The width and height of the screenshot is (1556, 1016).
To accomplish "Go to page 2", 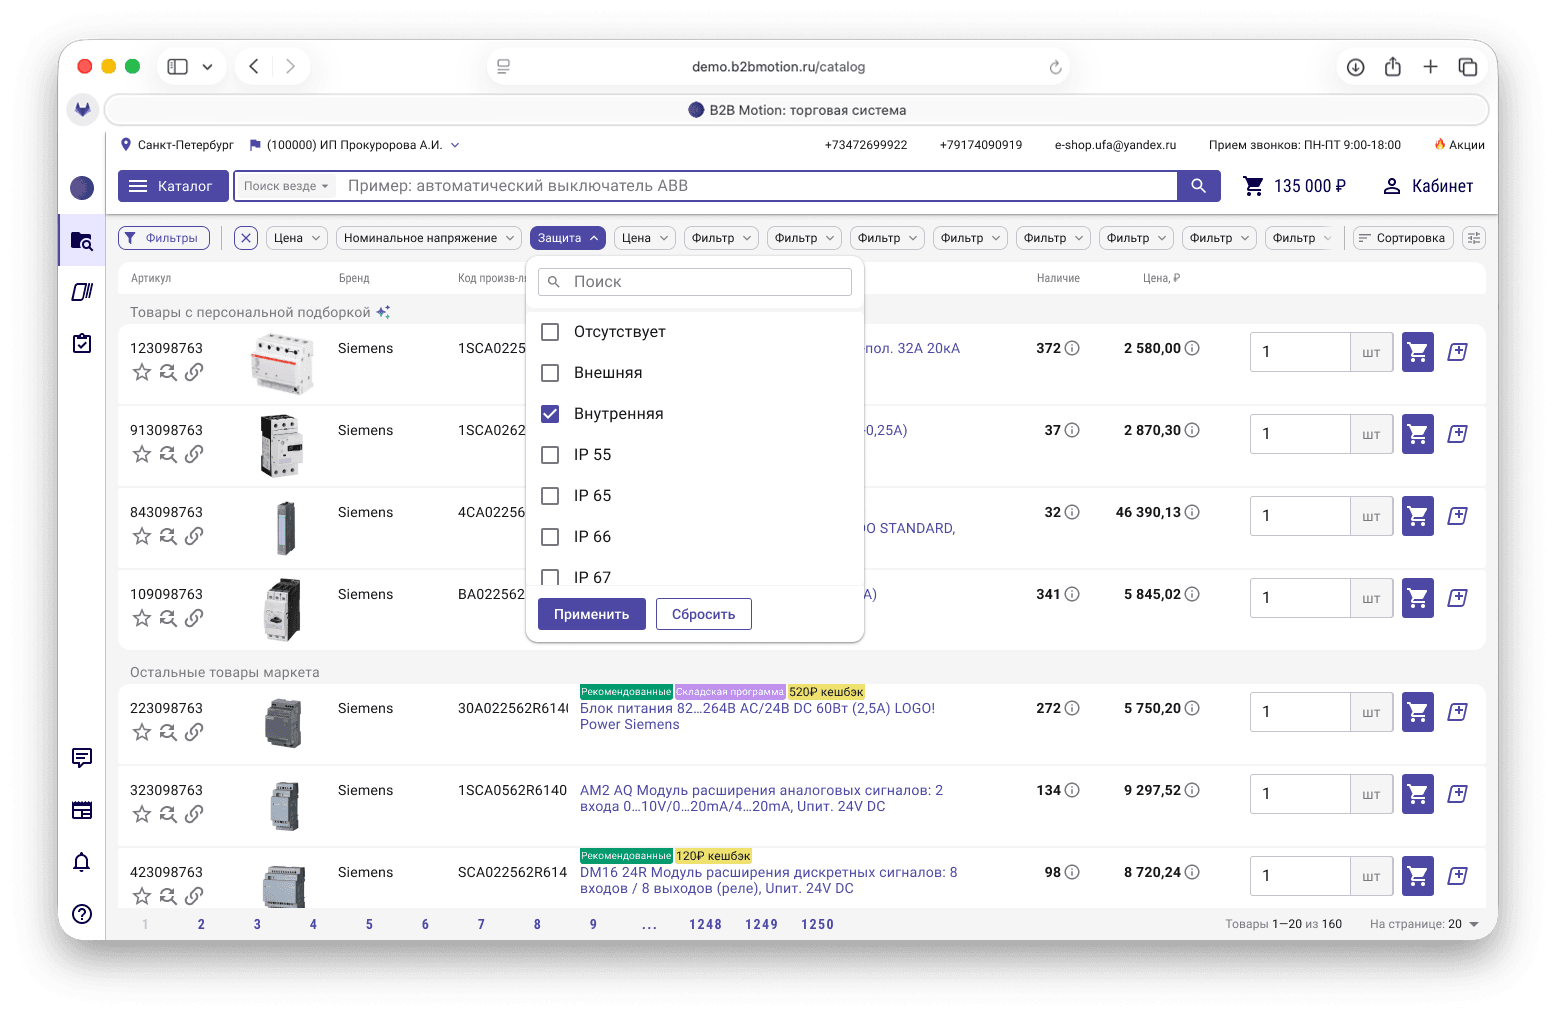I will (x=201, y=924).
